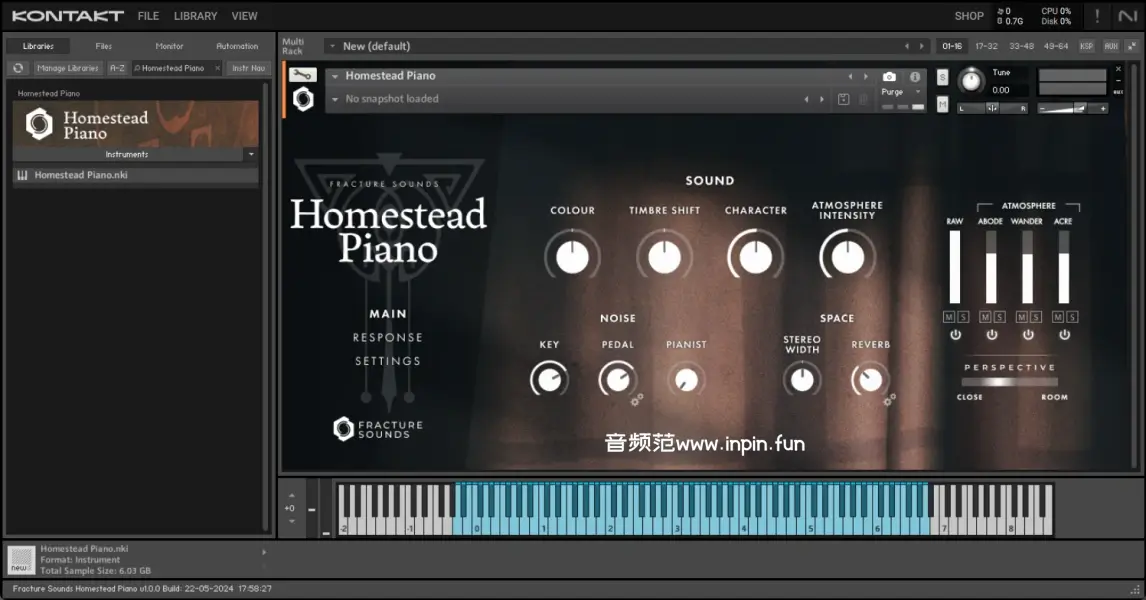Click the Fracture Sounds hexagon icon under wrench
The image size is (1146, 600).
(303, 99)
